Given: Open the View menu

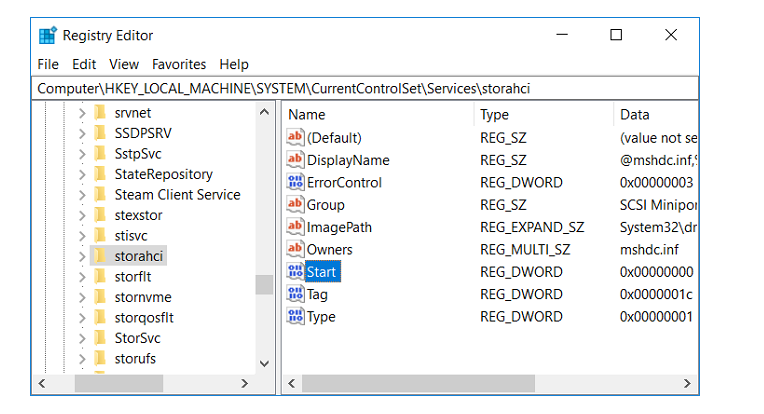Looking at the screenshot, I should 124,64.
